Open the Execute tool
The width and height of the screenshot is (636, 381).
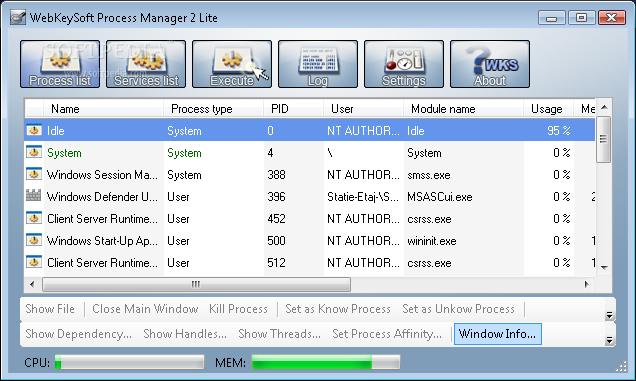pyautogui.click(x=232, y=64)
